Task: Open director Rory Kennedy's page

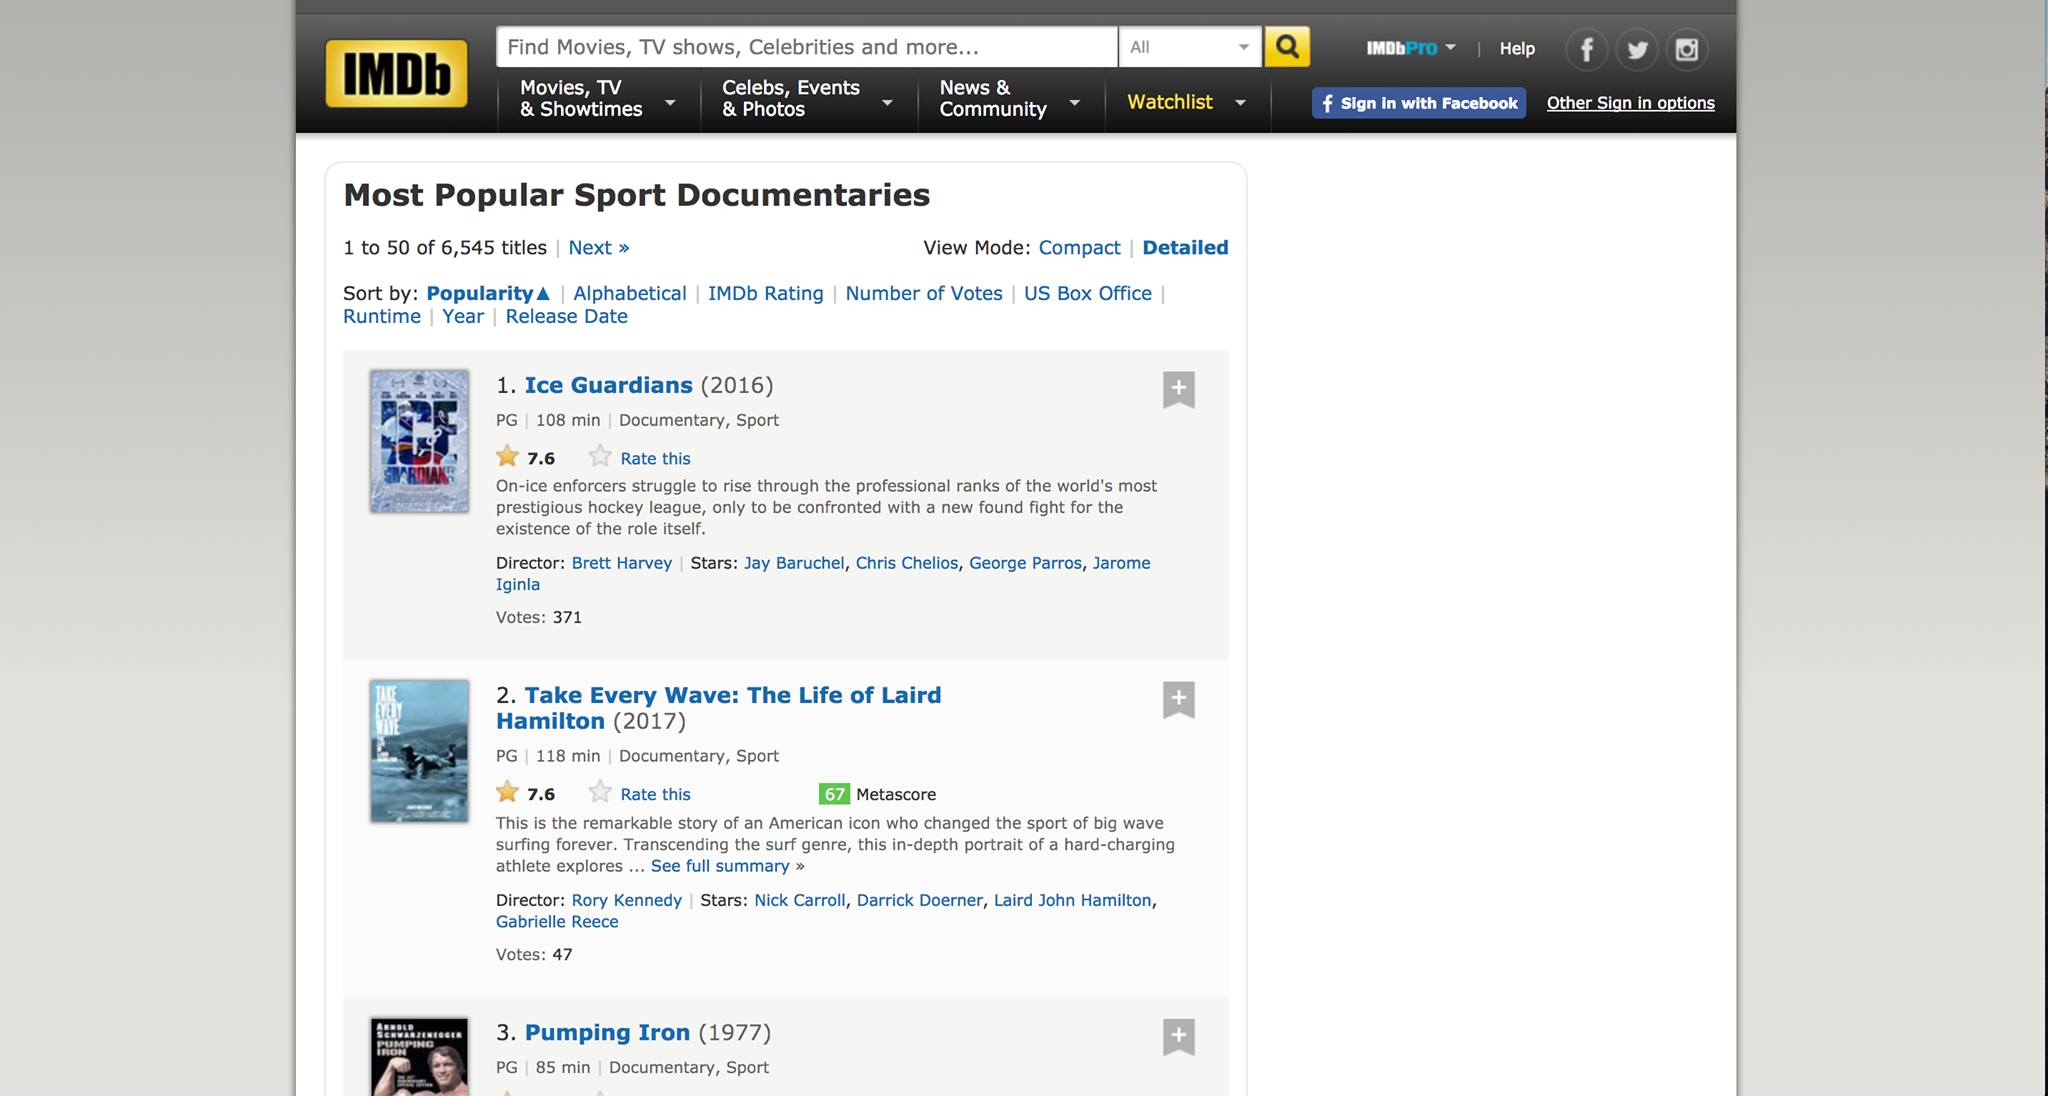Action: pyautogui.click(x=627, y=900)
